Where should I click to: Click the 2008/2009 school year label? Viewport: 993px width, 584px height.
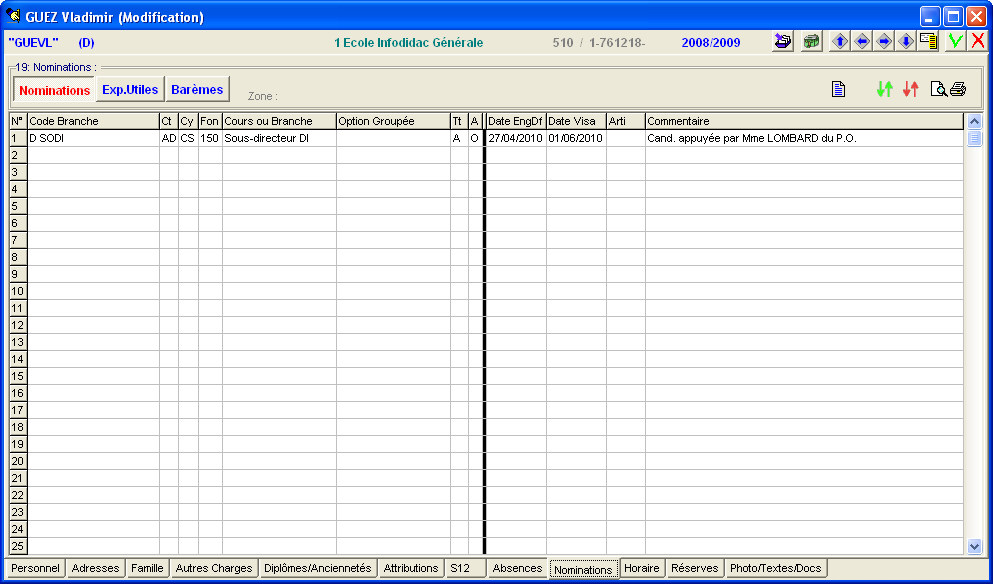point(711,43)
